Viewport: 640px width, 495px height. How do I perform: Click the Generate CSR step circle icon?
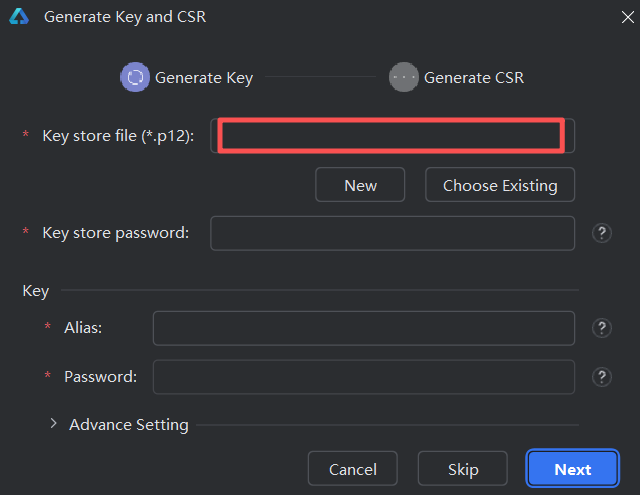click(x=403, y=77)
